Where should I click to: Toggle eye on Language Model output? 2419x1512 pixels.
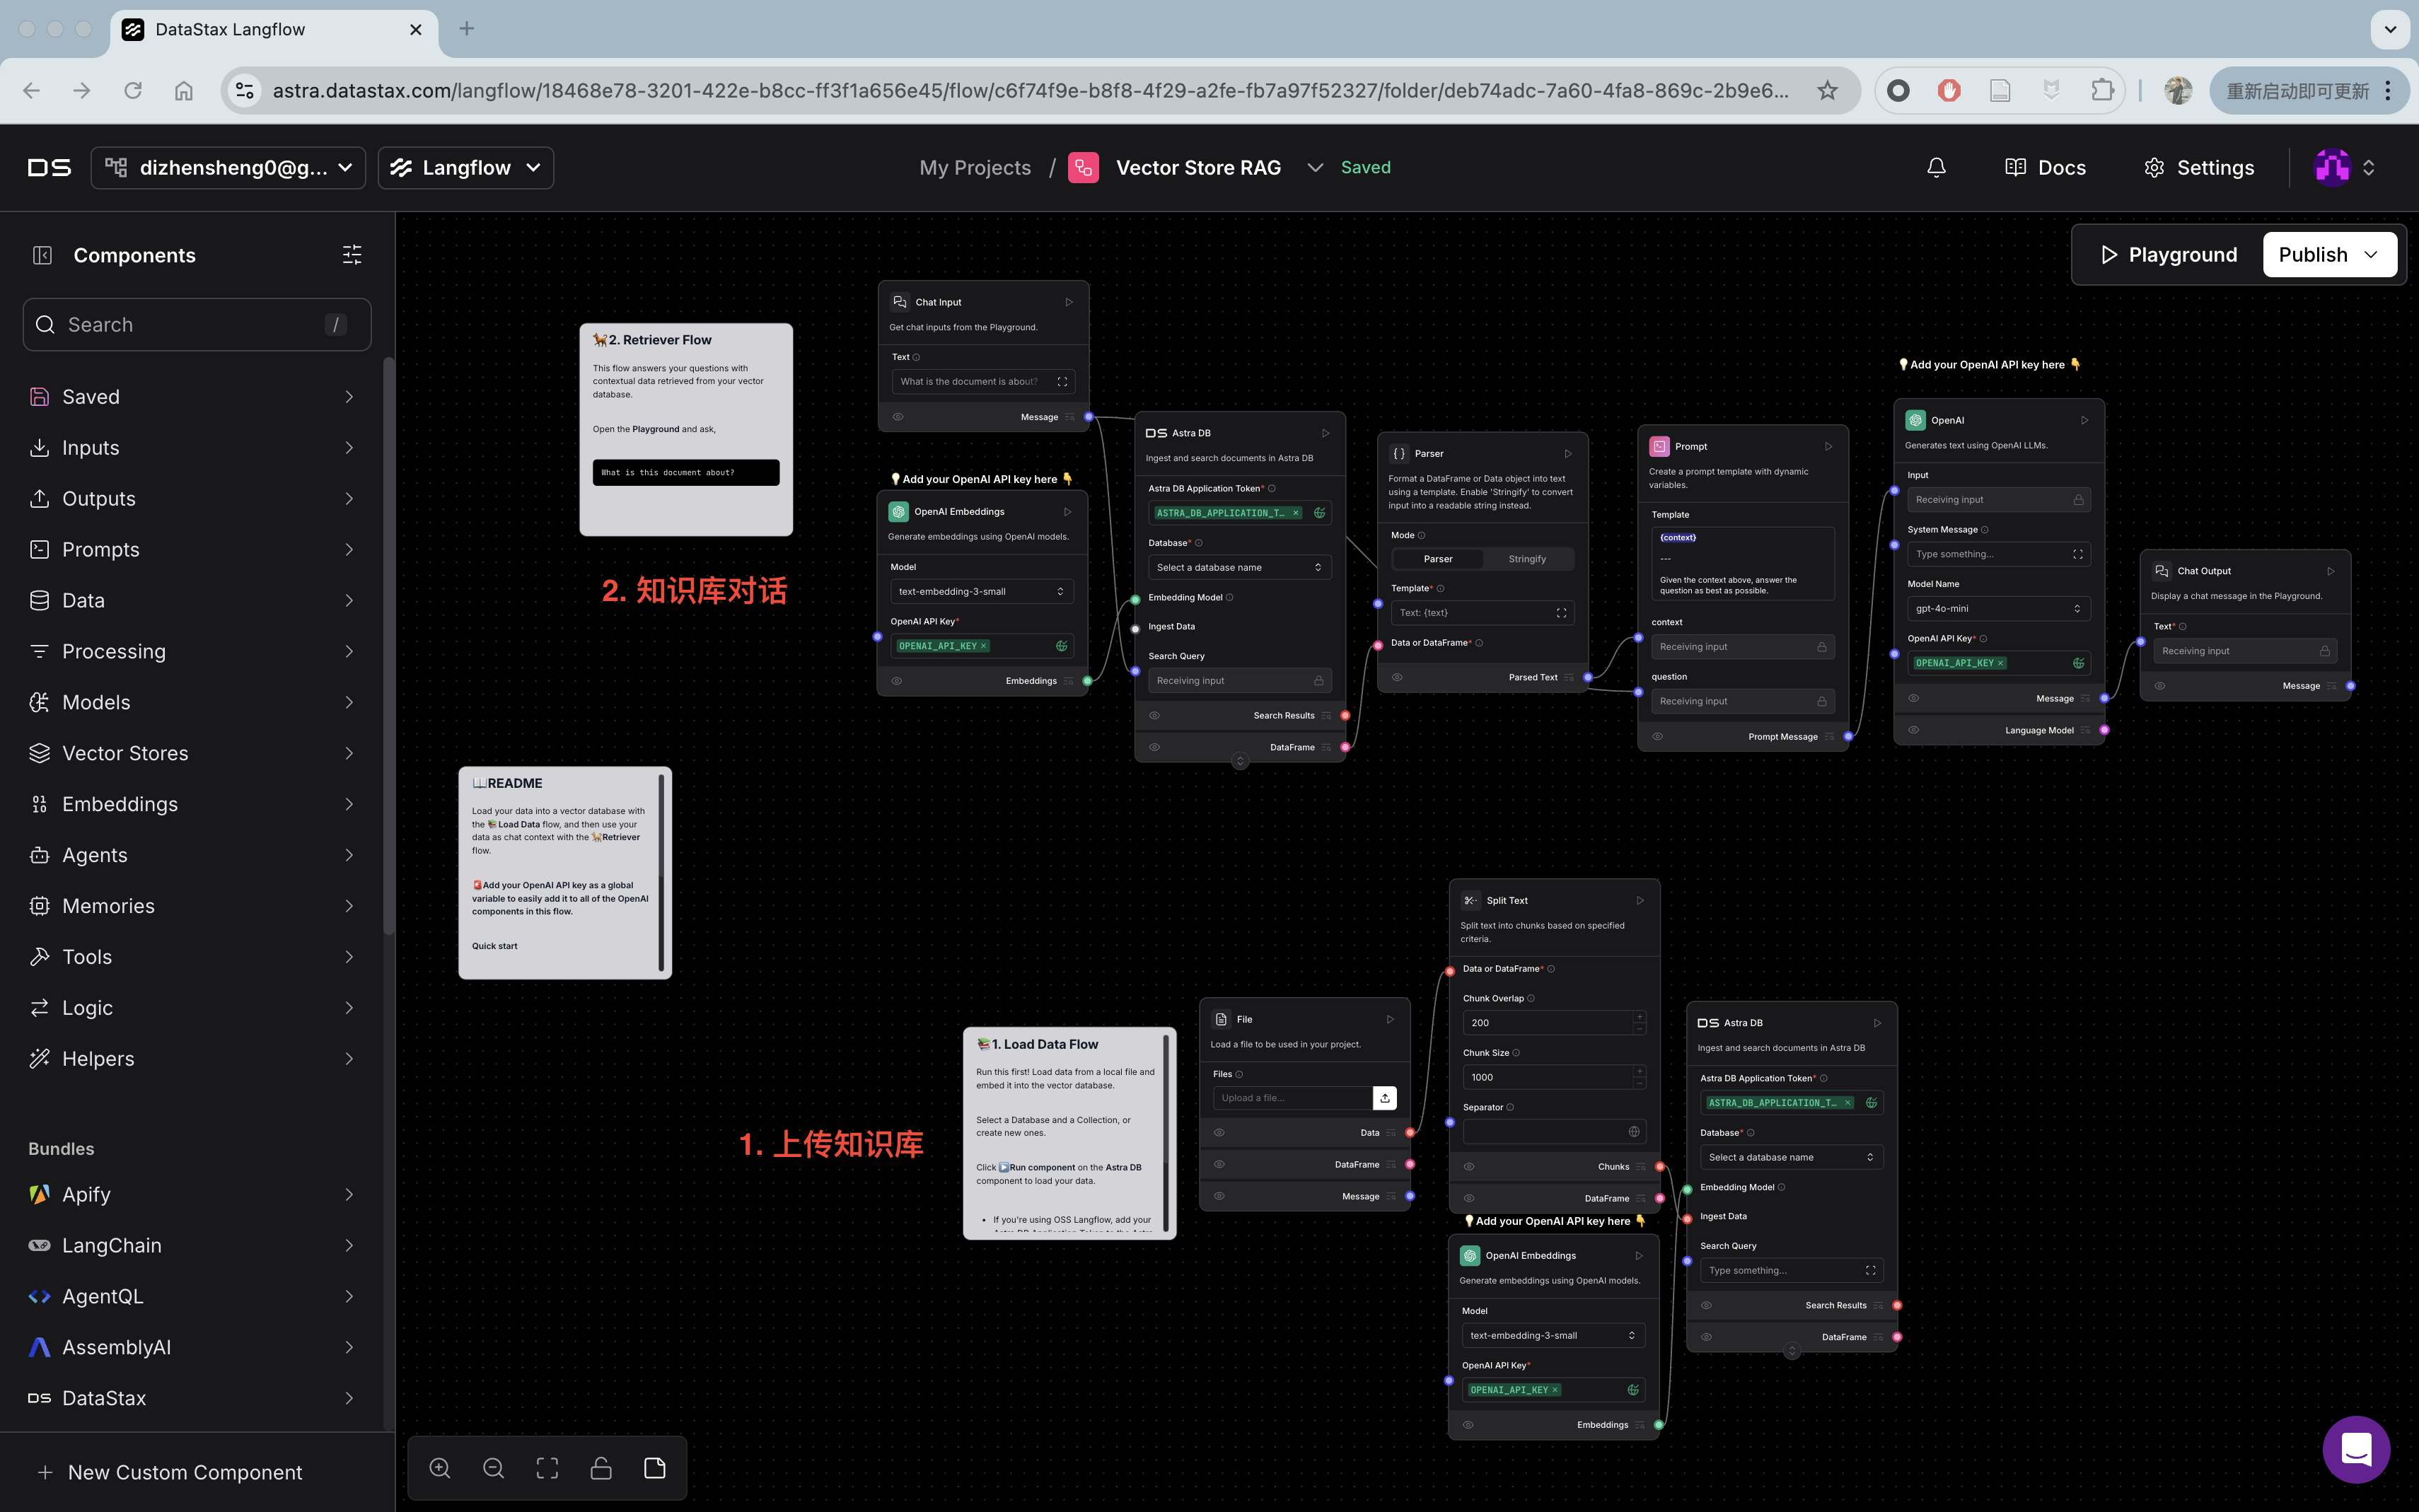(1913, 730)
